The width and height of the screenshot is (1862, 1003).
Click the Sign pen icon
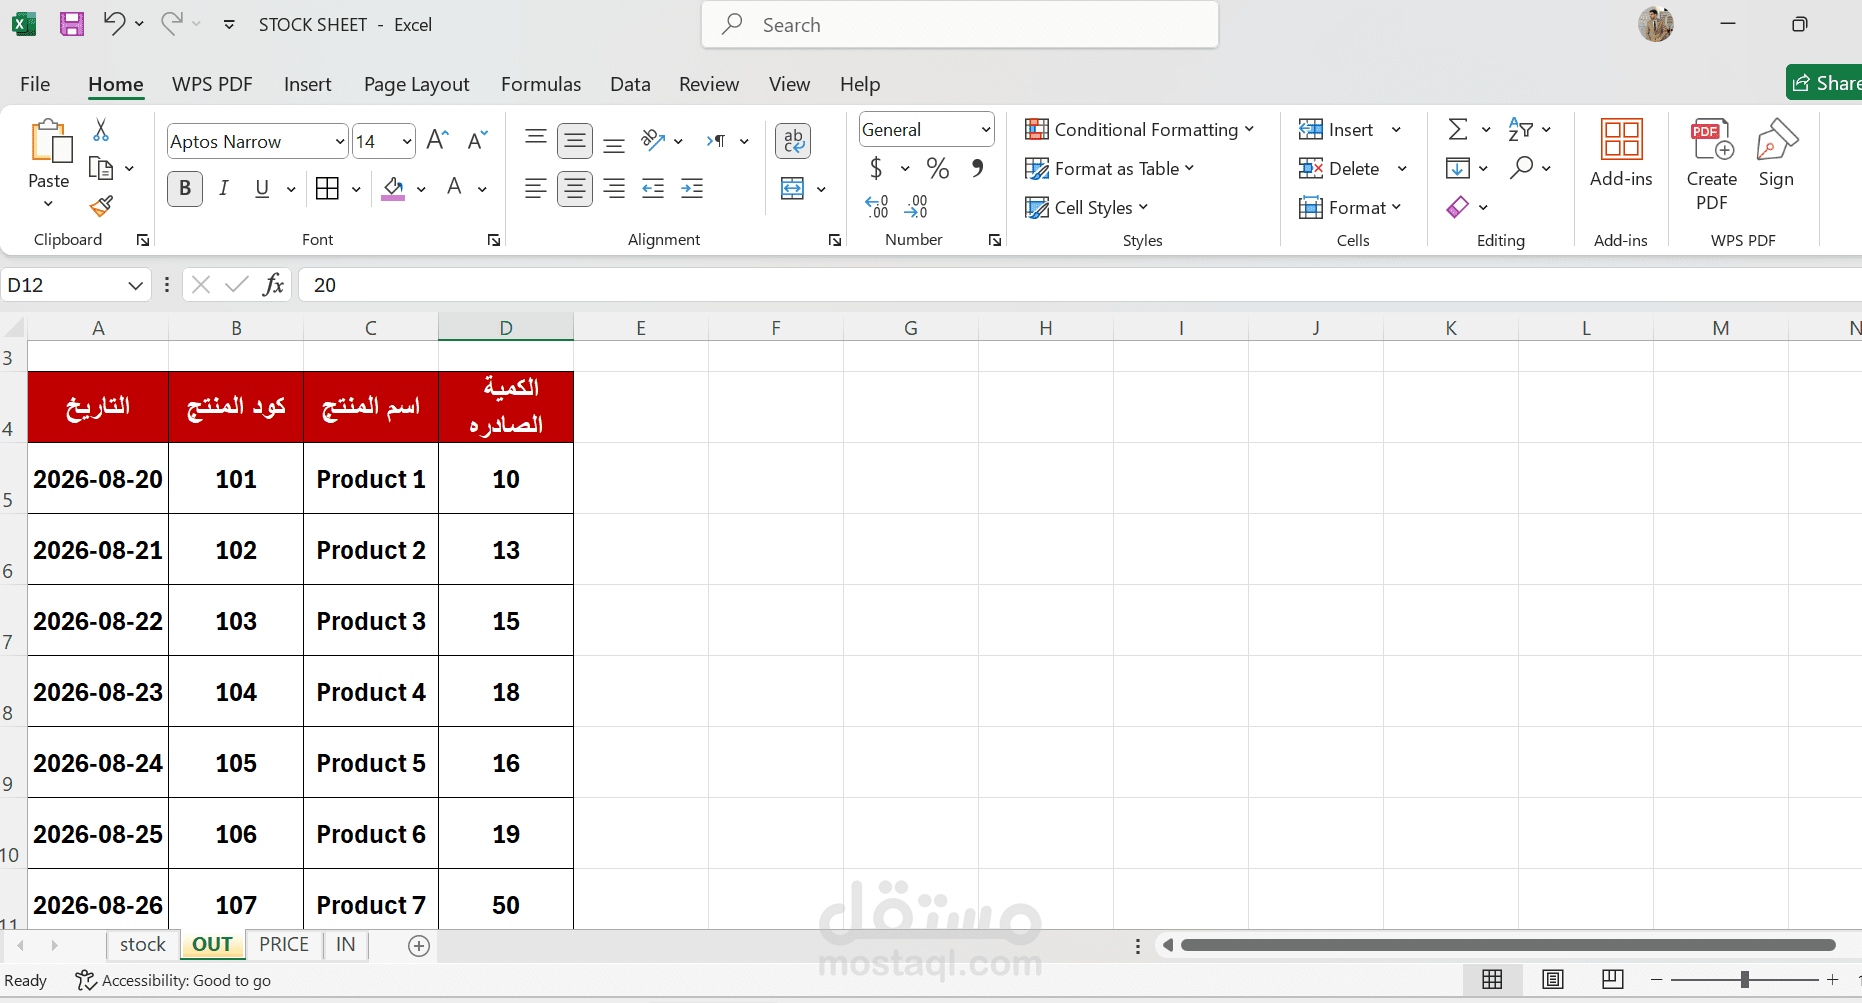coord(1777,140)
